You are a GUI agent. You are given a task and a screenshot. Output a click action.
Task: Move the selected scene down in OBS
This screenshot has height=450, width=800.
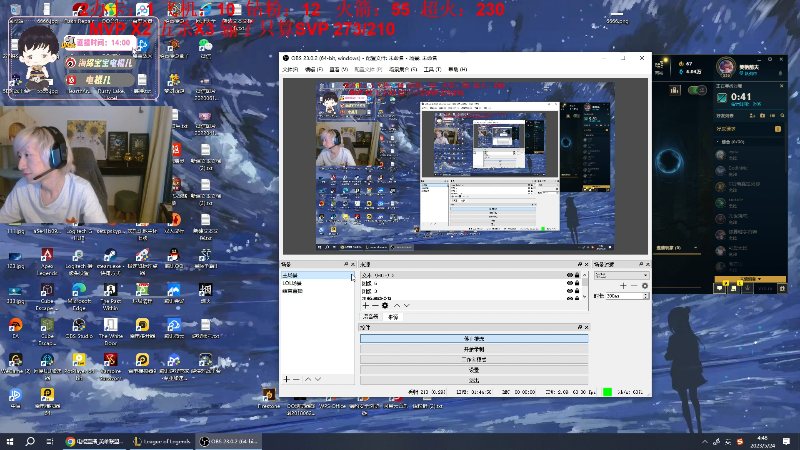click(x=318, y=380)
